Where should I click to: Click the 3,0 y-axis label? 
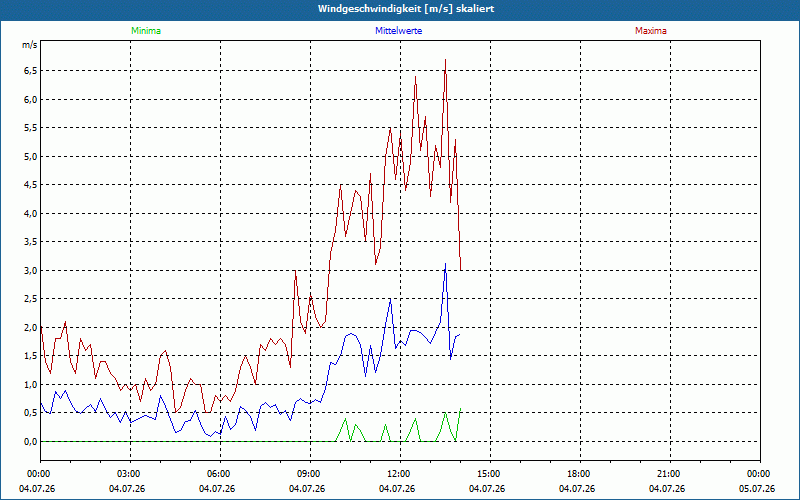click(x=31, y=270)
